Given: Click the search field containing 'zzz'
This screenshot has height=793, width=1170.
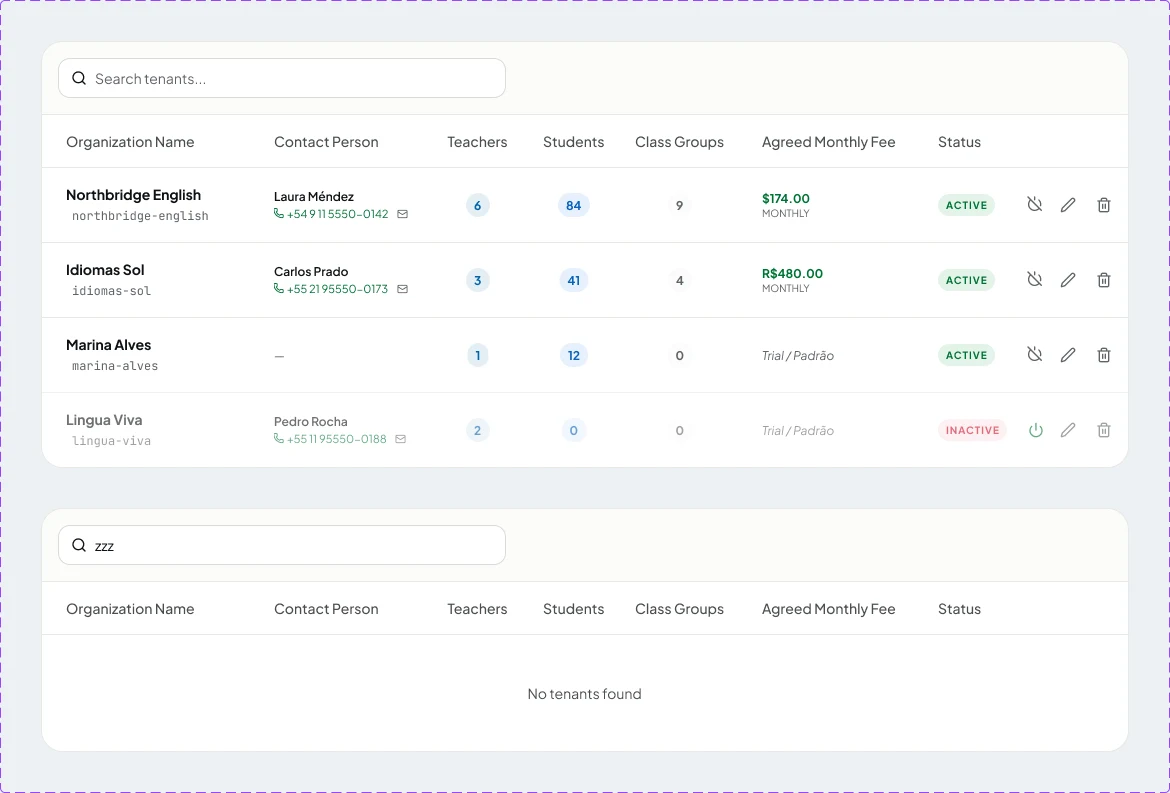Looking at the screenshot, I should pos(282,545).
